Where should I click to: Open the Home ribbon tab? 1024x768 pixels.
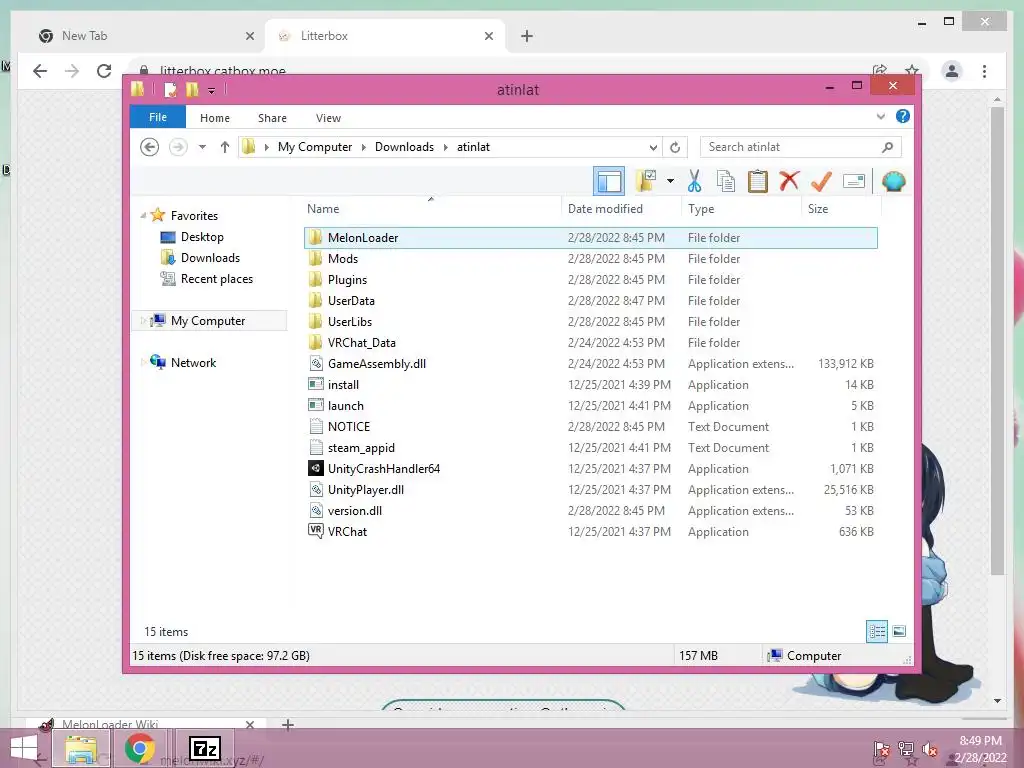pos(215,118)
